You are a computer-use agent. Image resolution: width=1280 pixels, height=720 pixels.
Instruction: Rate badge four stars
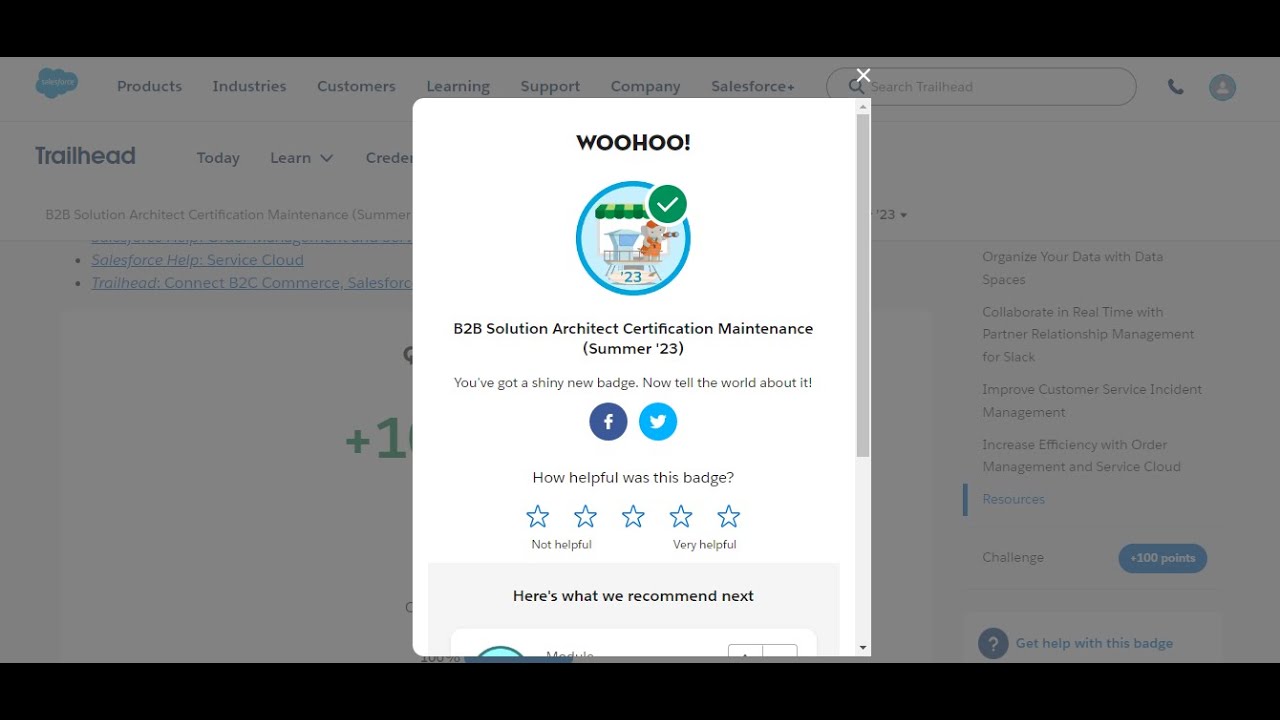[681, 517]
